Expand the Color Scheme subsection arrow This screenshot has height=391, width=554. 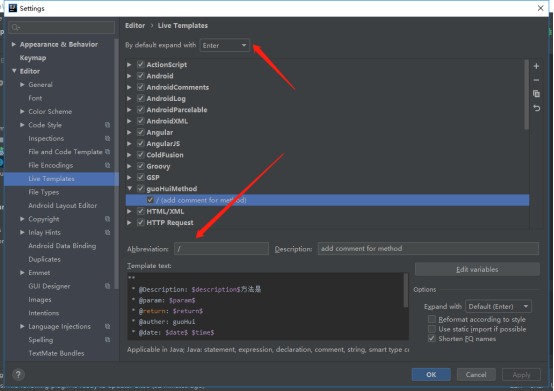[x=22, y=111]
